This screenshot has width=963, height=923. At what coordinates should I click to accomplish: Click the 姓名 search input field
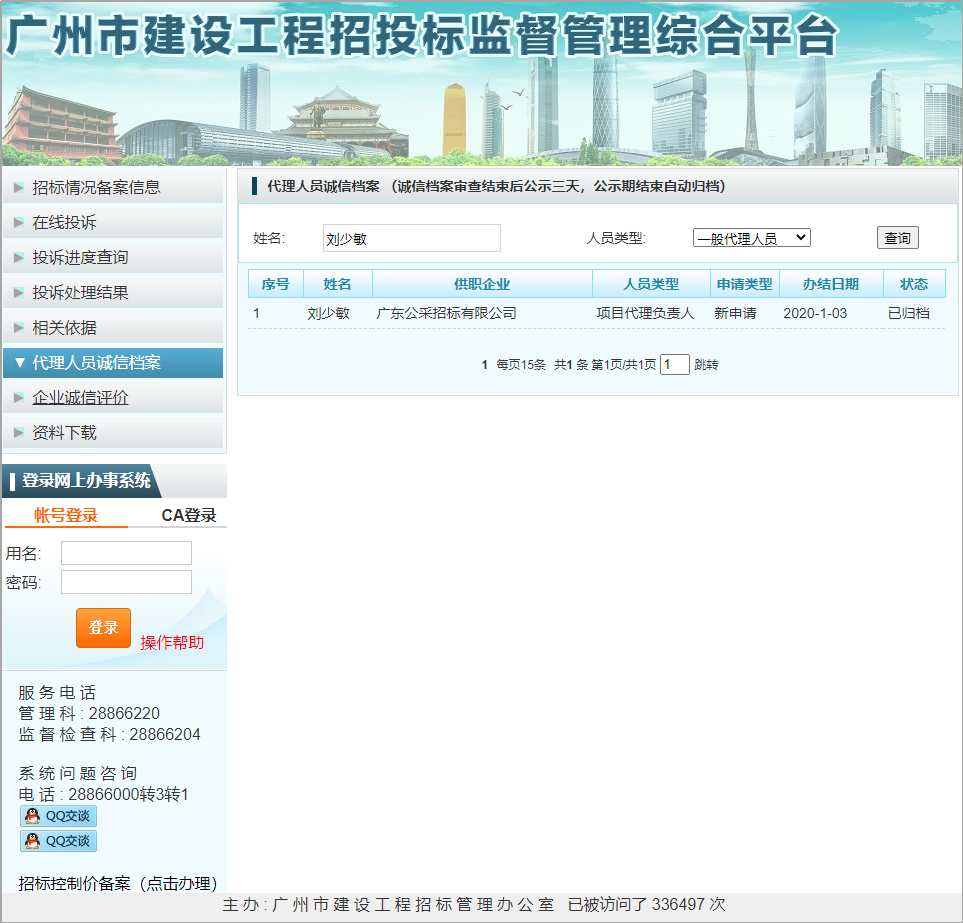411,238
